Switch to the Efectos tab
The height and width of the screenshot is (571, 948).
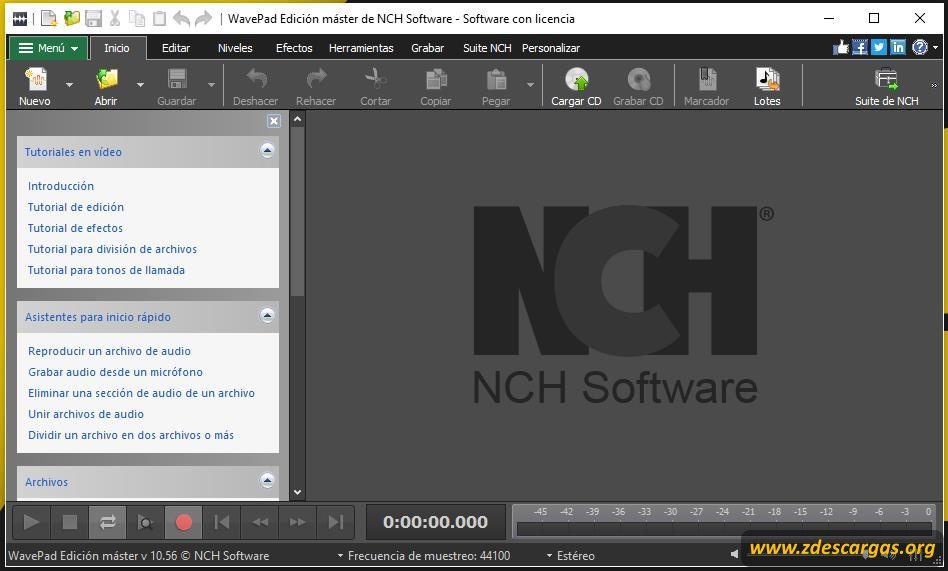click(x=294, y=48)
